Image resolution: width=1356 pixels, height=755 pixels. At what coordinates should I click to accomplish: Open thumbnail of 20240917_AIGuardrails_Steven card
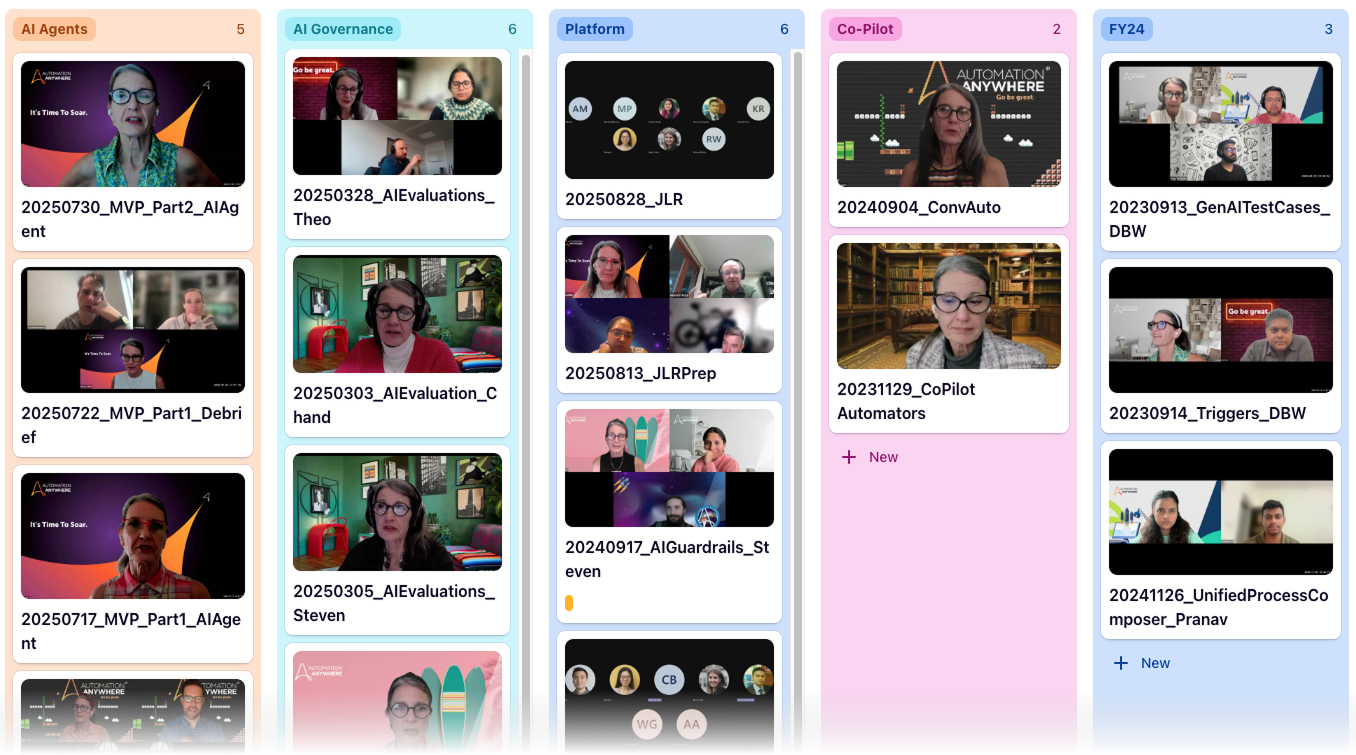coord(669,468)
